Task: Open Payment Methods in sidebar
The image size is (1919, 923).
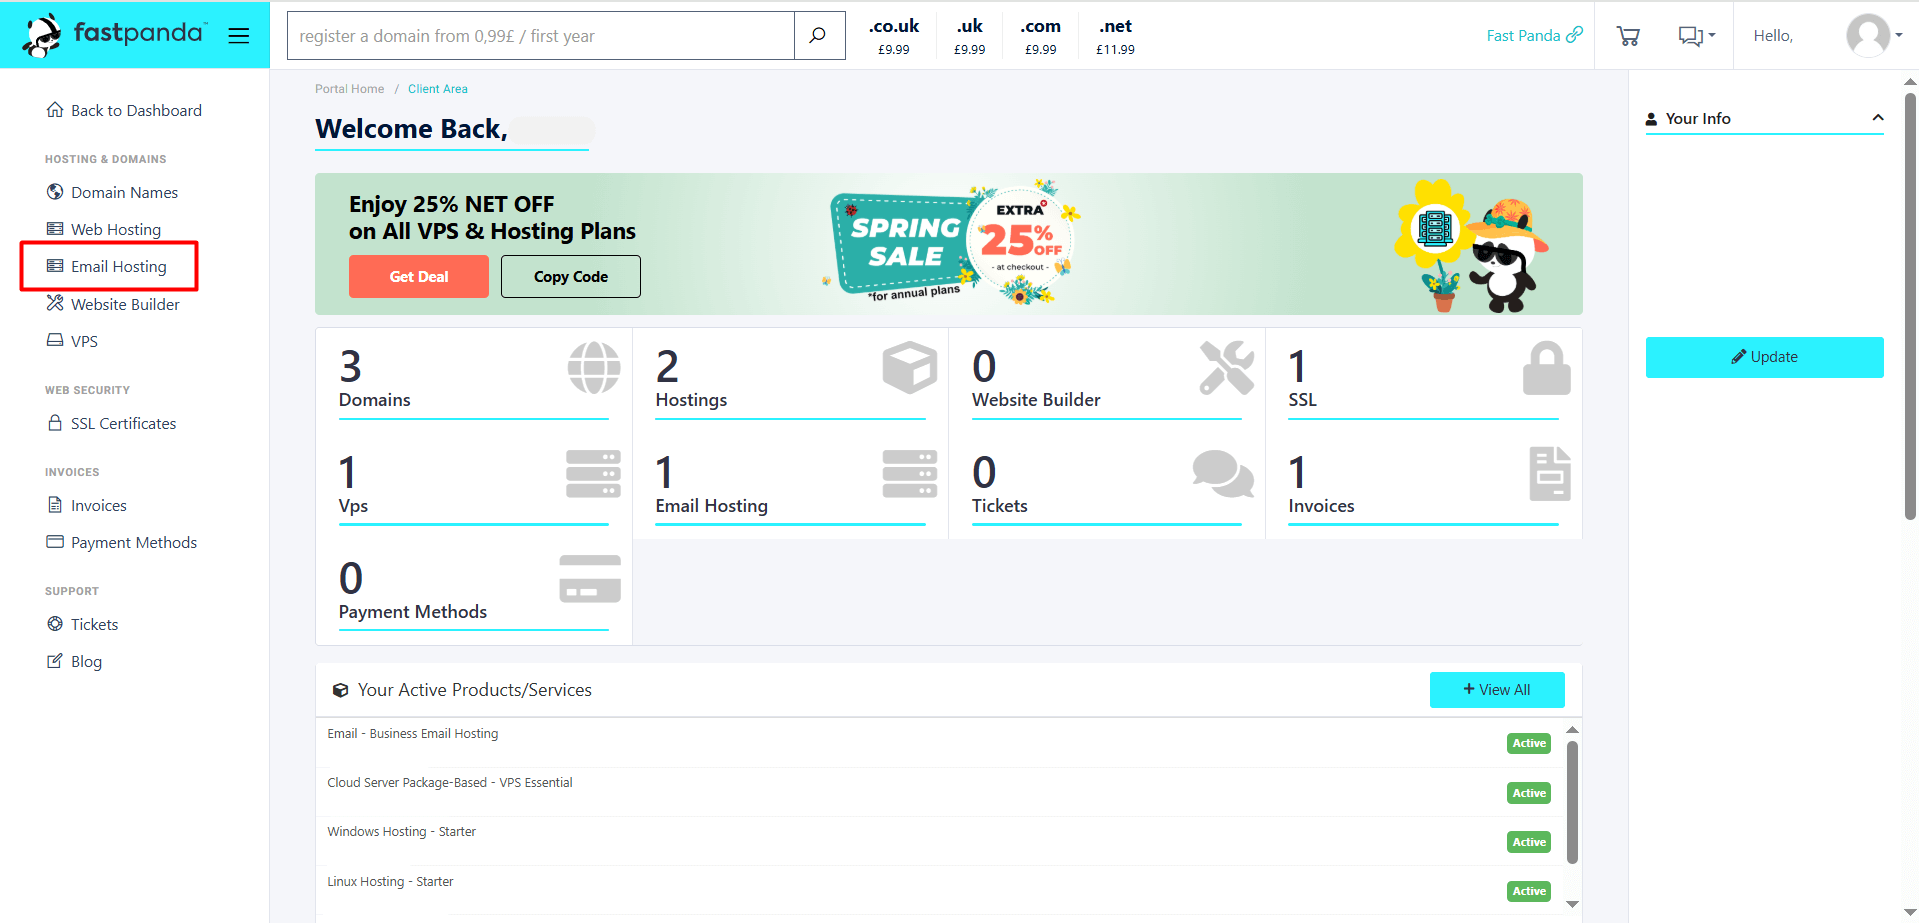Action: coord(122,542)
